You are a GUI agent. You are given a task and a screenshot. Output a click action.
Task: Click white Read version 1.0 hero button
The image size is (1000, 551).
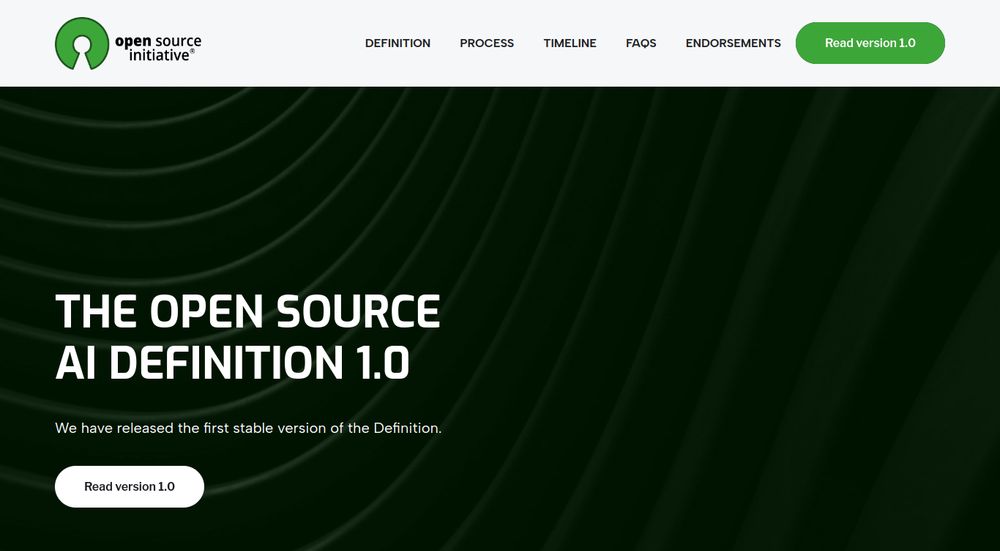pyautogui.click(x=129, y=487)
